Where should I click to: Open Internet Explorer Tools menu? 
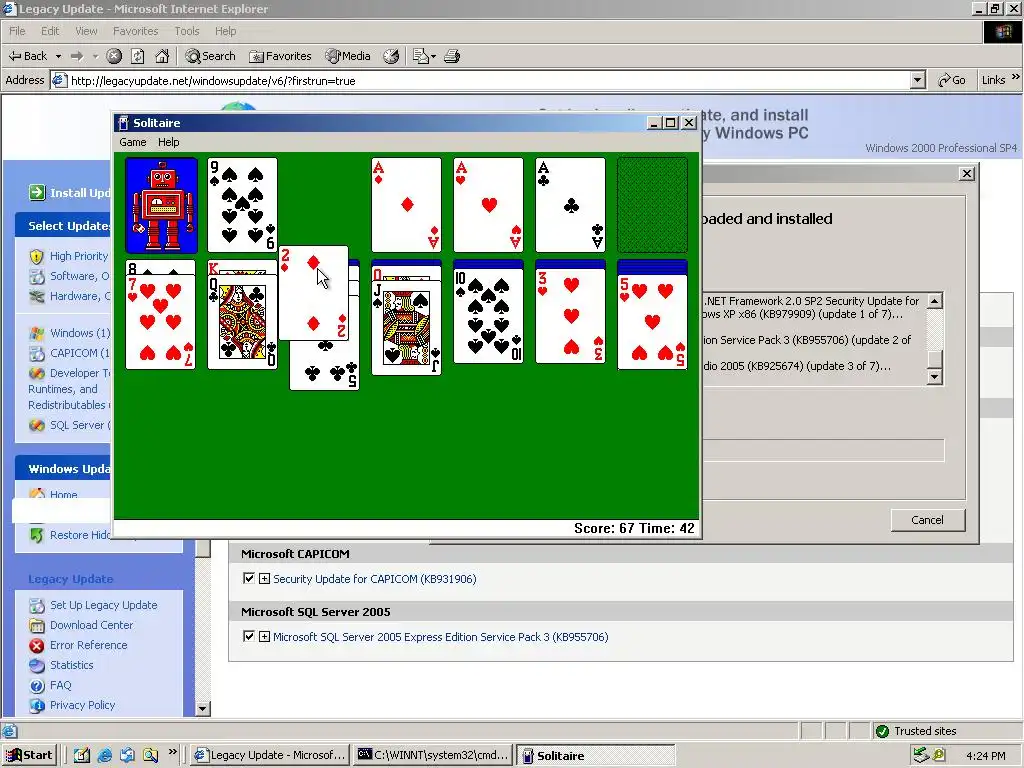(187, 31)
